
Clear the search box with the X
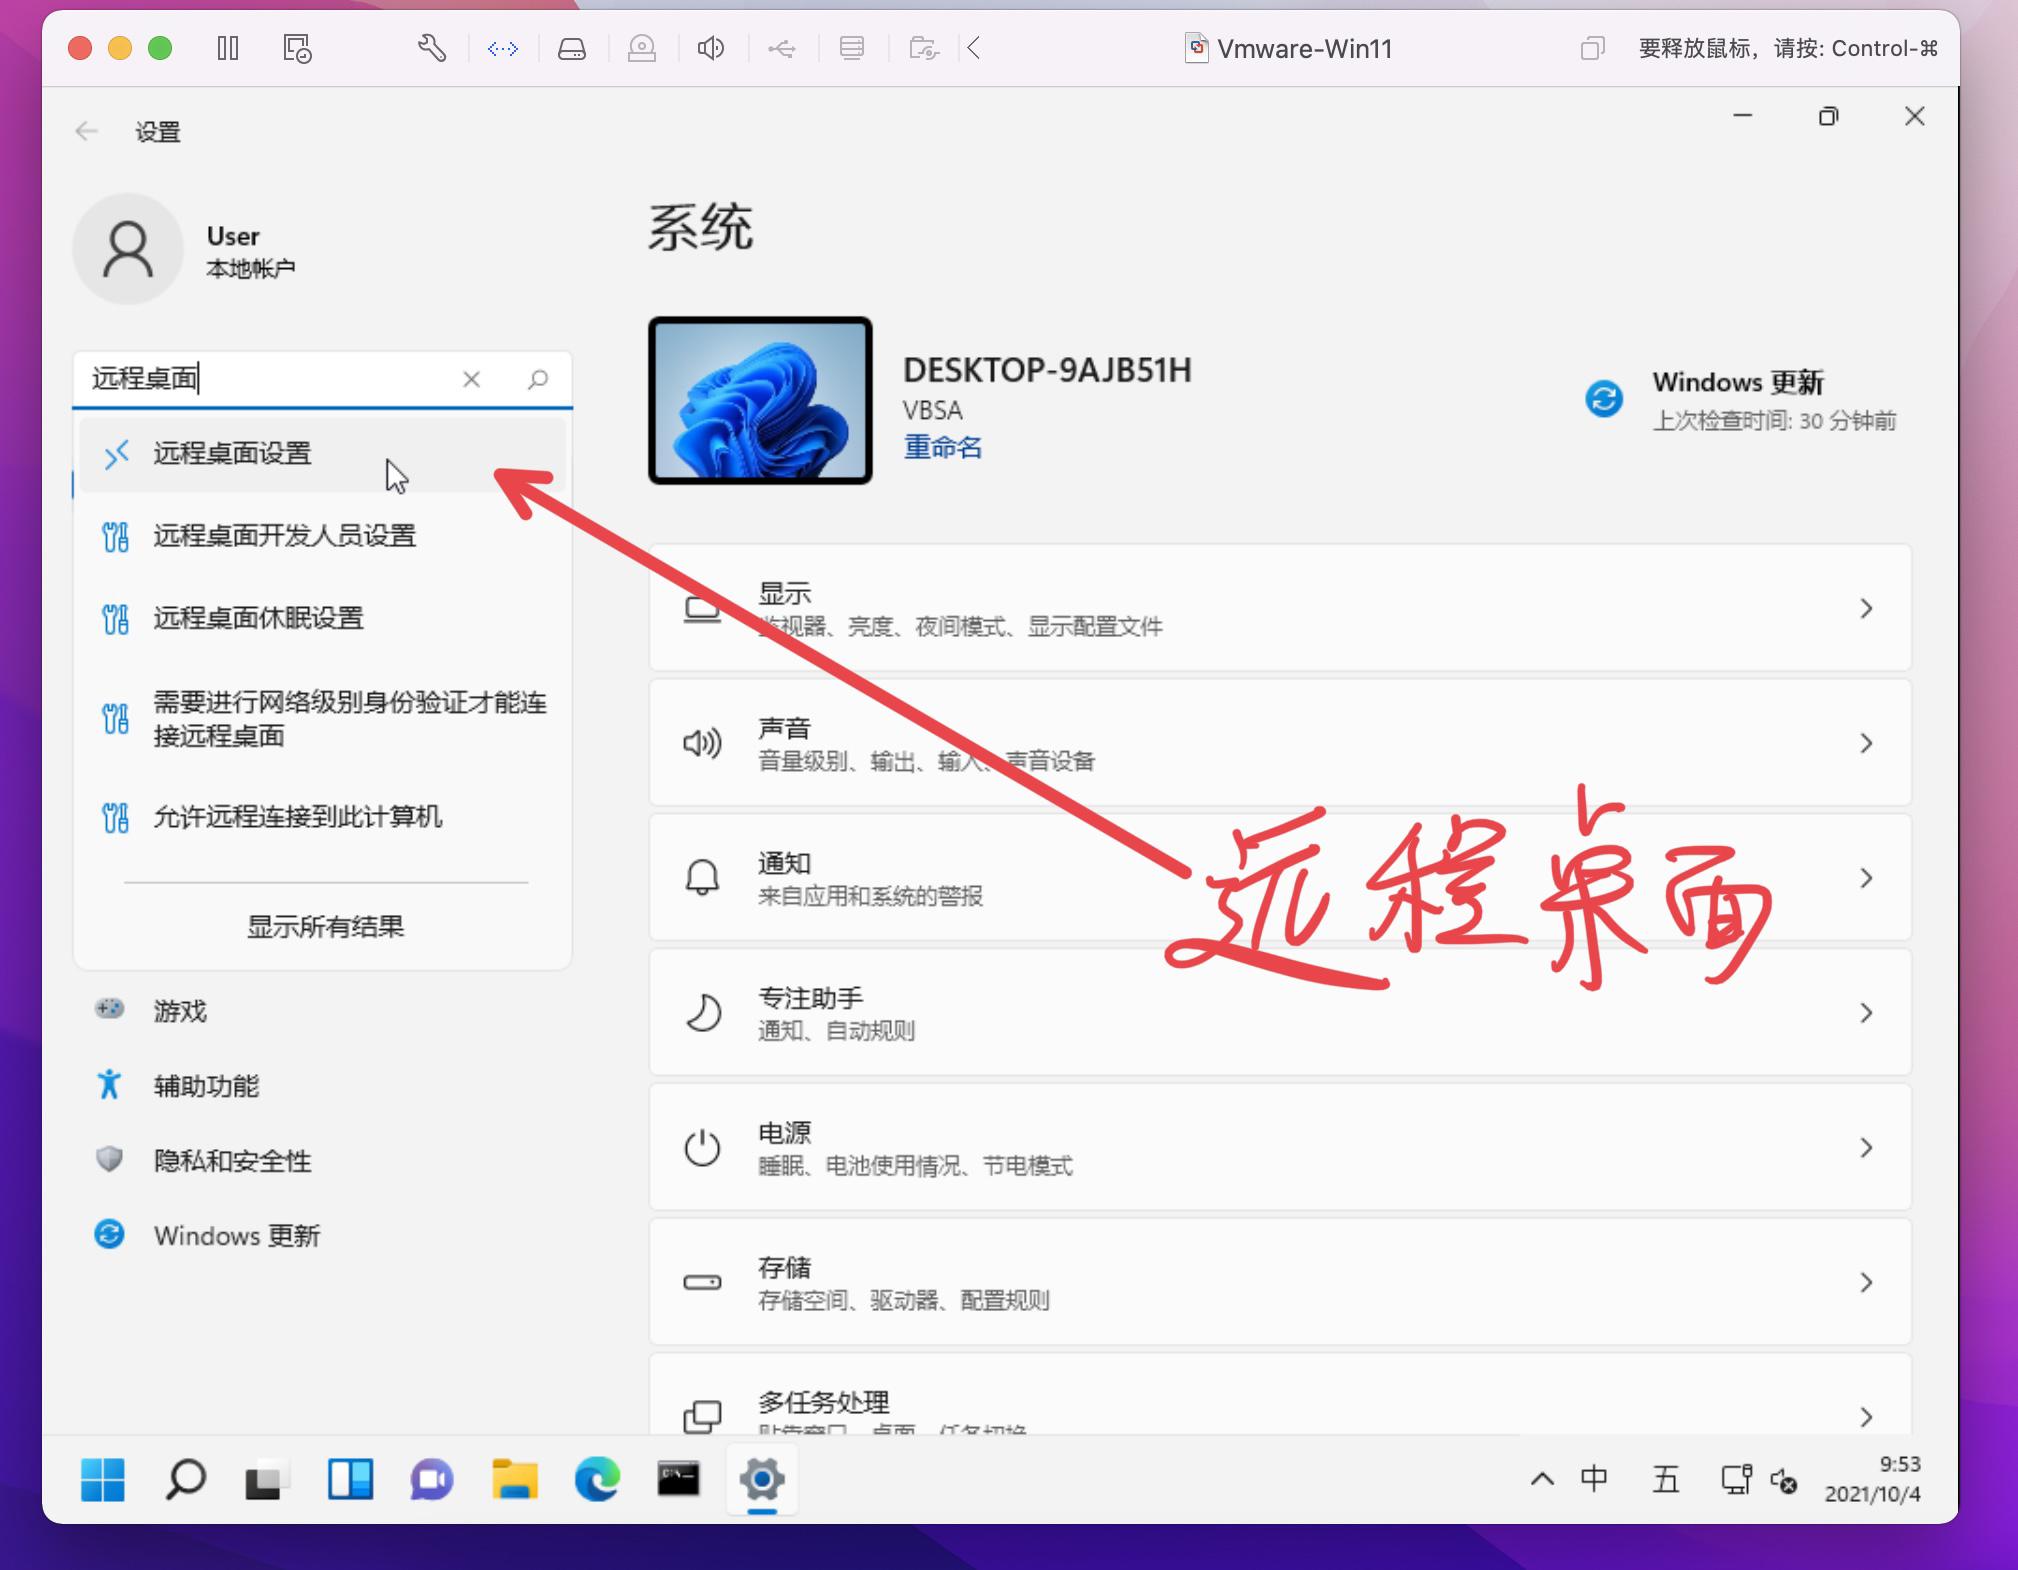pos(471,379)
